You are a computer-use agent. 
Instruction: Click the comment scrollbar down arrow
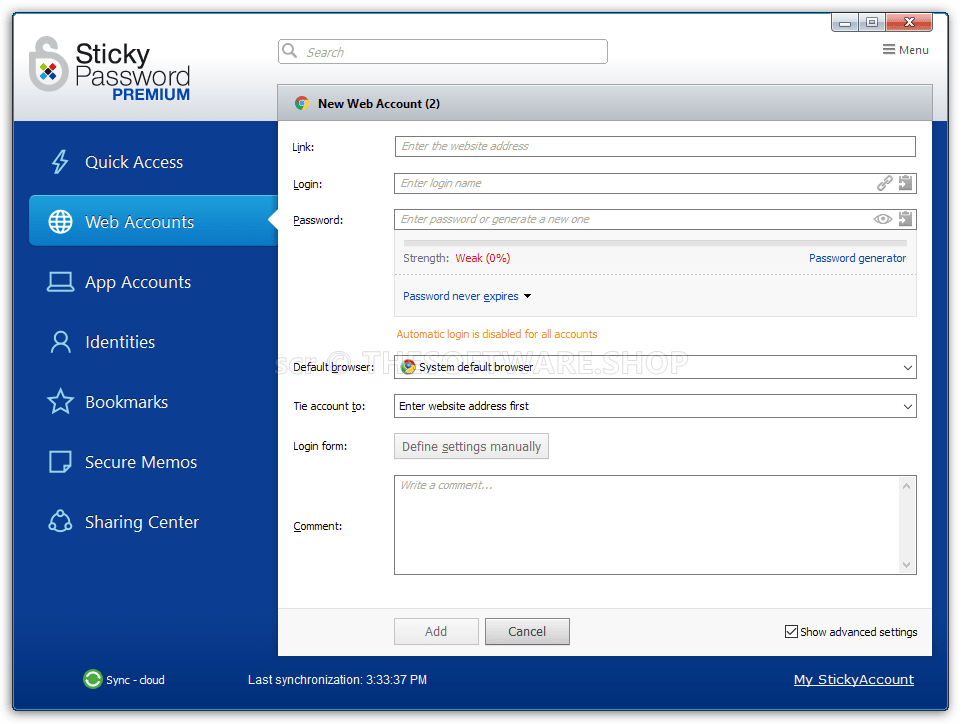click(906, 564)
